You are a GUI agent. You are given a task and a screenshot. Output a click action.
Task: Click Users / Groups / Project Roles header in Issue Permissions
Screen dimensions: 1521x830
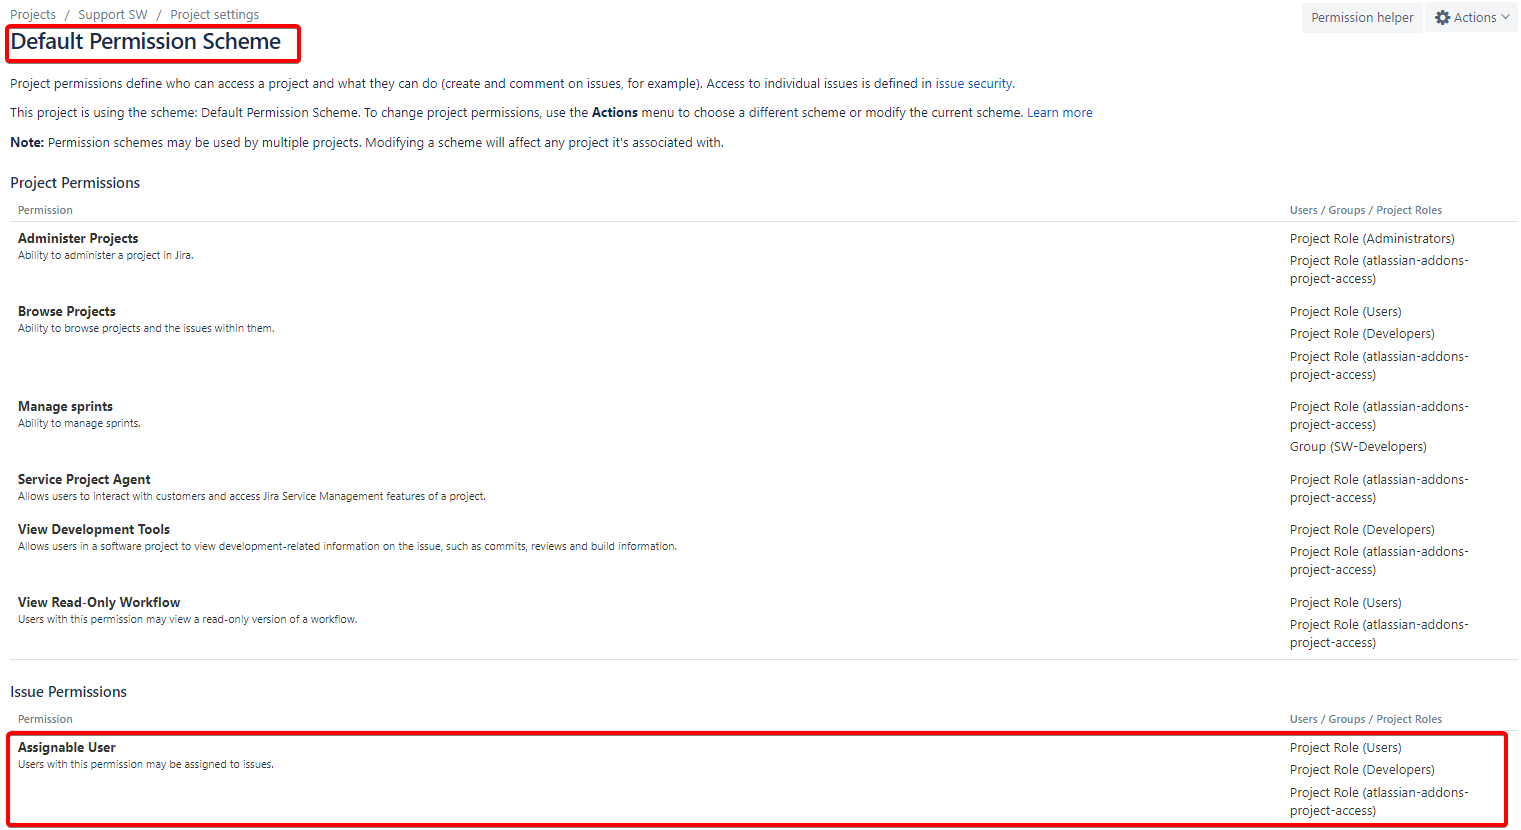tap(1366, 719)
